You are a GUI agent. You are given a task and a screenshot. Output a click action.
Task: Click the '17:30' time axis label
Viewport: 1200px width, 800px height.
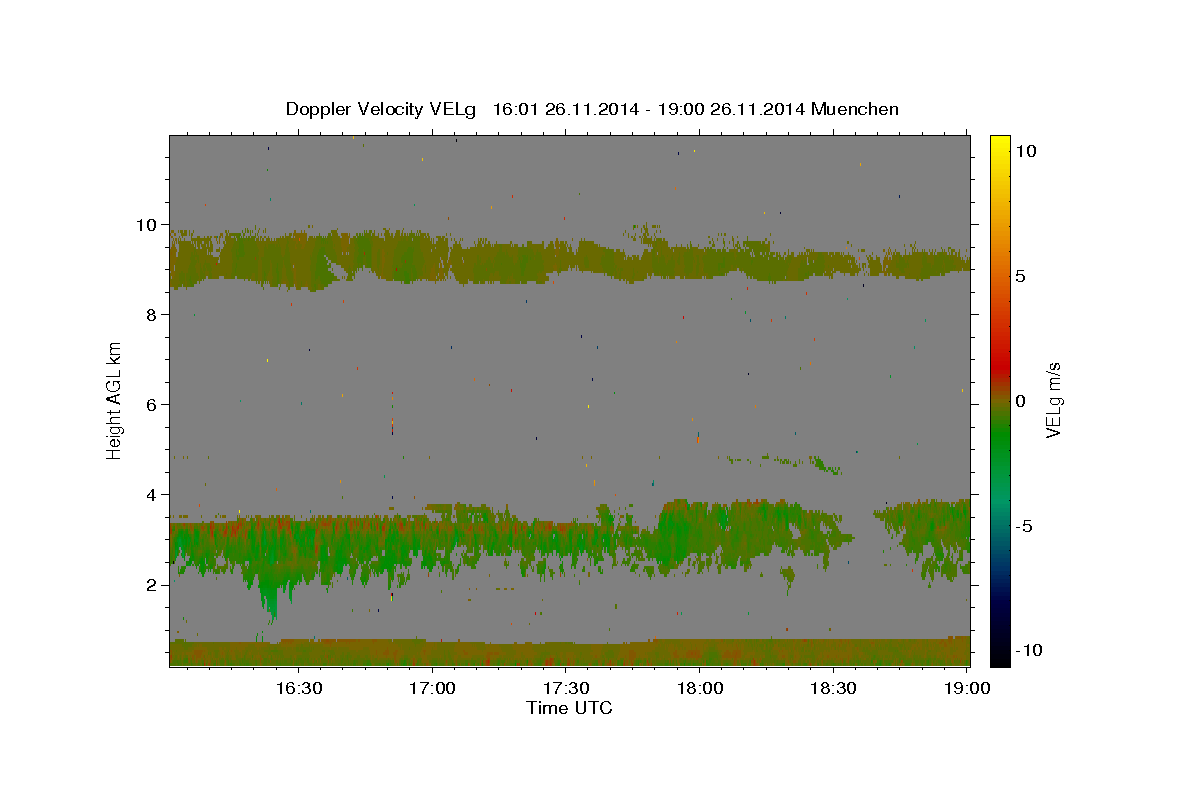tap(565, 688)
